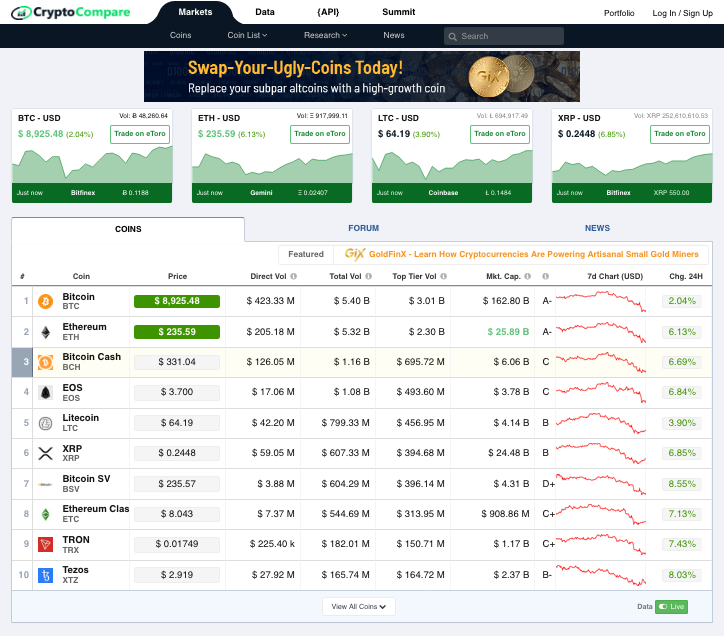Open the TRON red logo

coord(45,545)
